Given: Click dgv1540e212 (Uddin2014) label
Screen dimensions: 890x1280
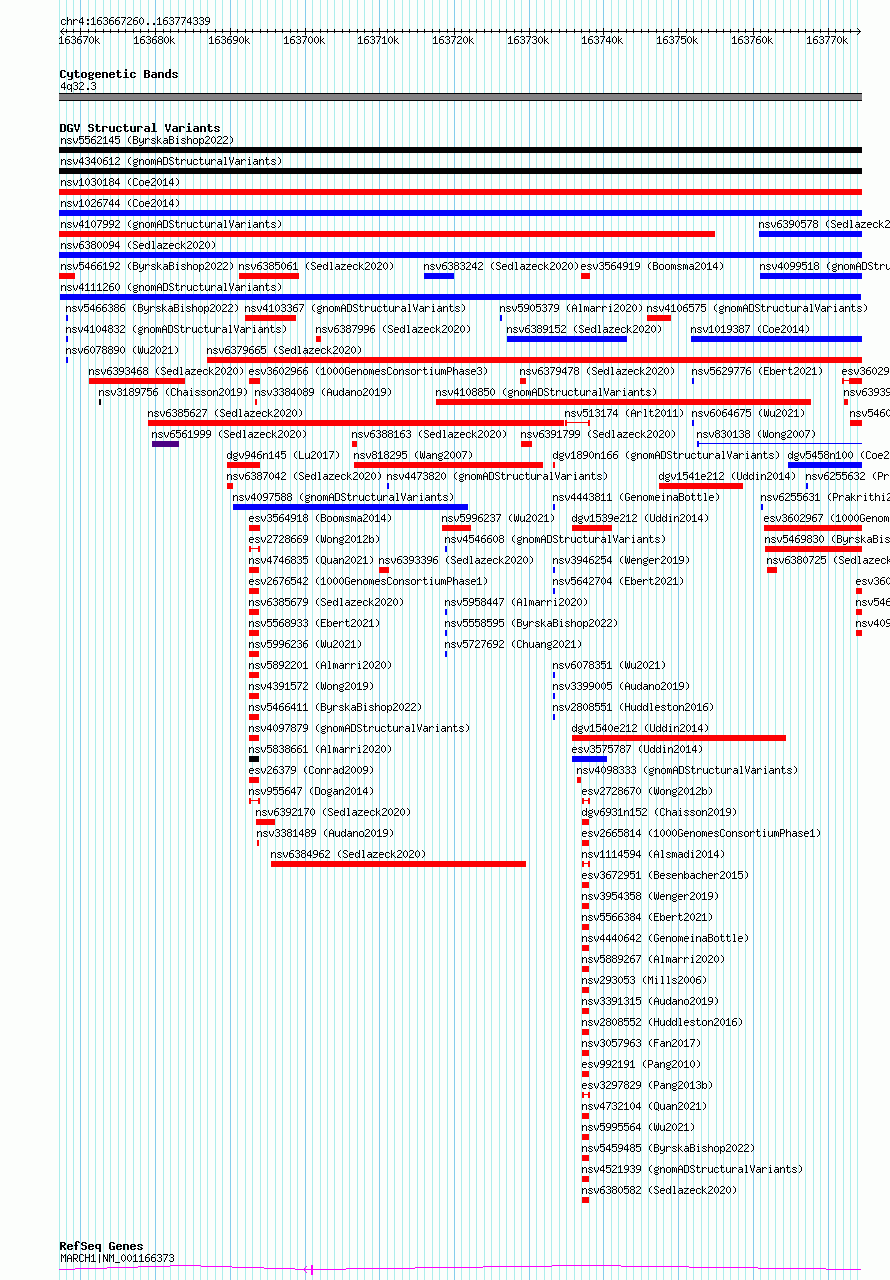Looking at the screenshot, I should click(641, 728).
